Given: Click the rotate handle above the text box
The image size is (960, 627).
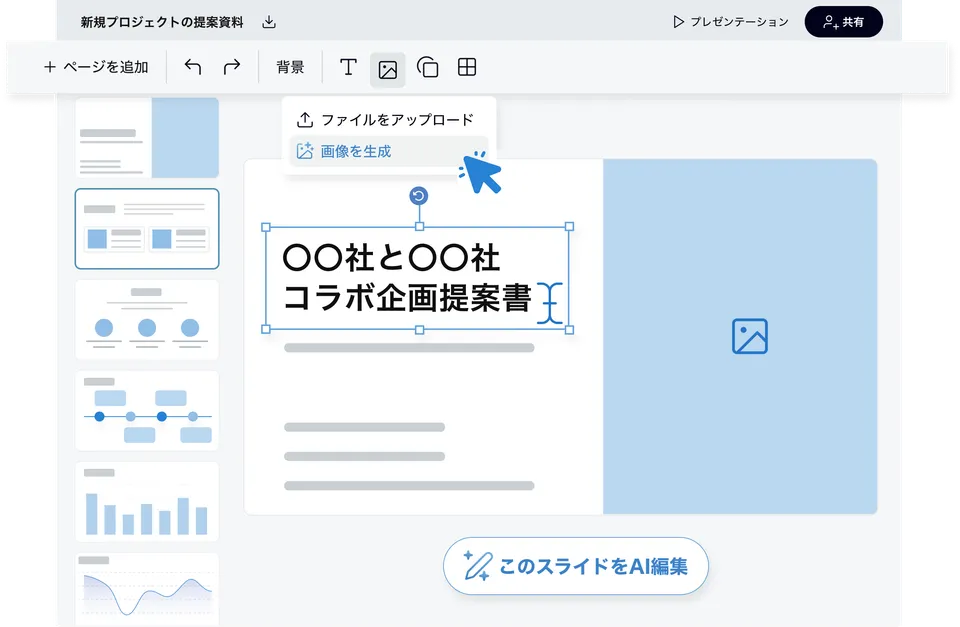Looking at the screenshot, I should click(418, 197).
